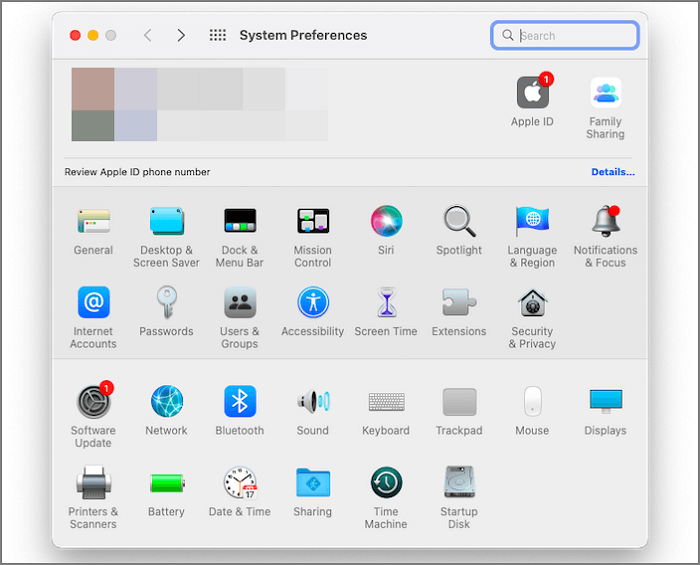The image size is (700, 565).
Task: Open the Displays preferences
Action: [605, 402]
